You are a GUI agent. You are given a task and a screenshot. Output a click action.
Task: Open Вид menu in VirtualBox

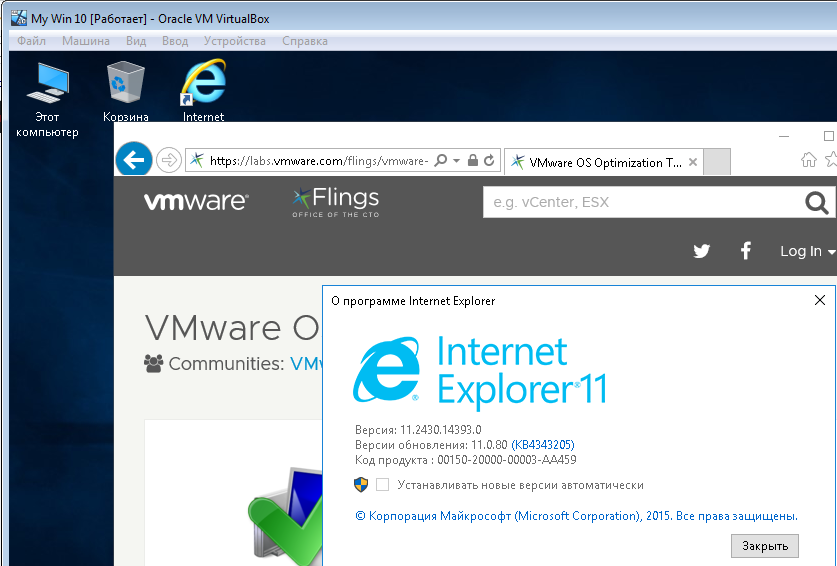pos(136,41)
